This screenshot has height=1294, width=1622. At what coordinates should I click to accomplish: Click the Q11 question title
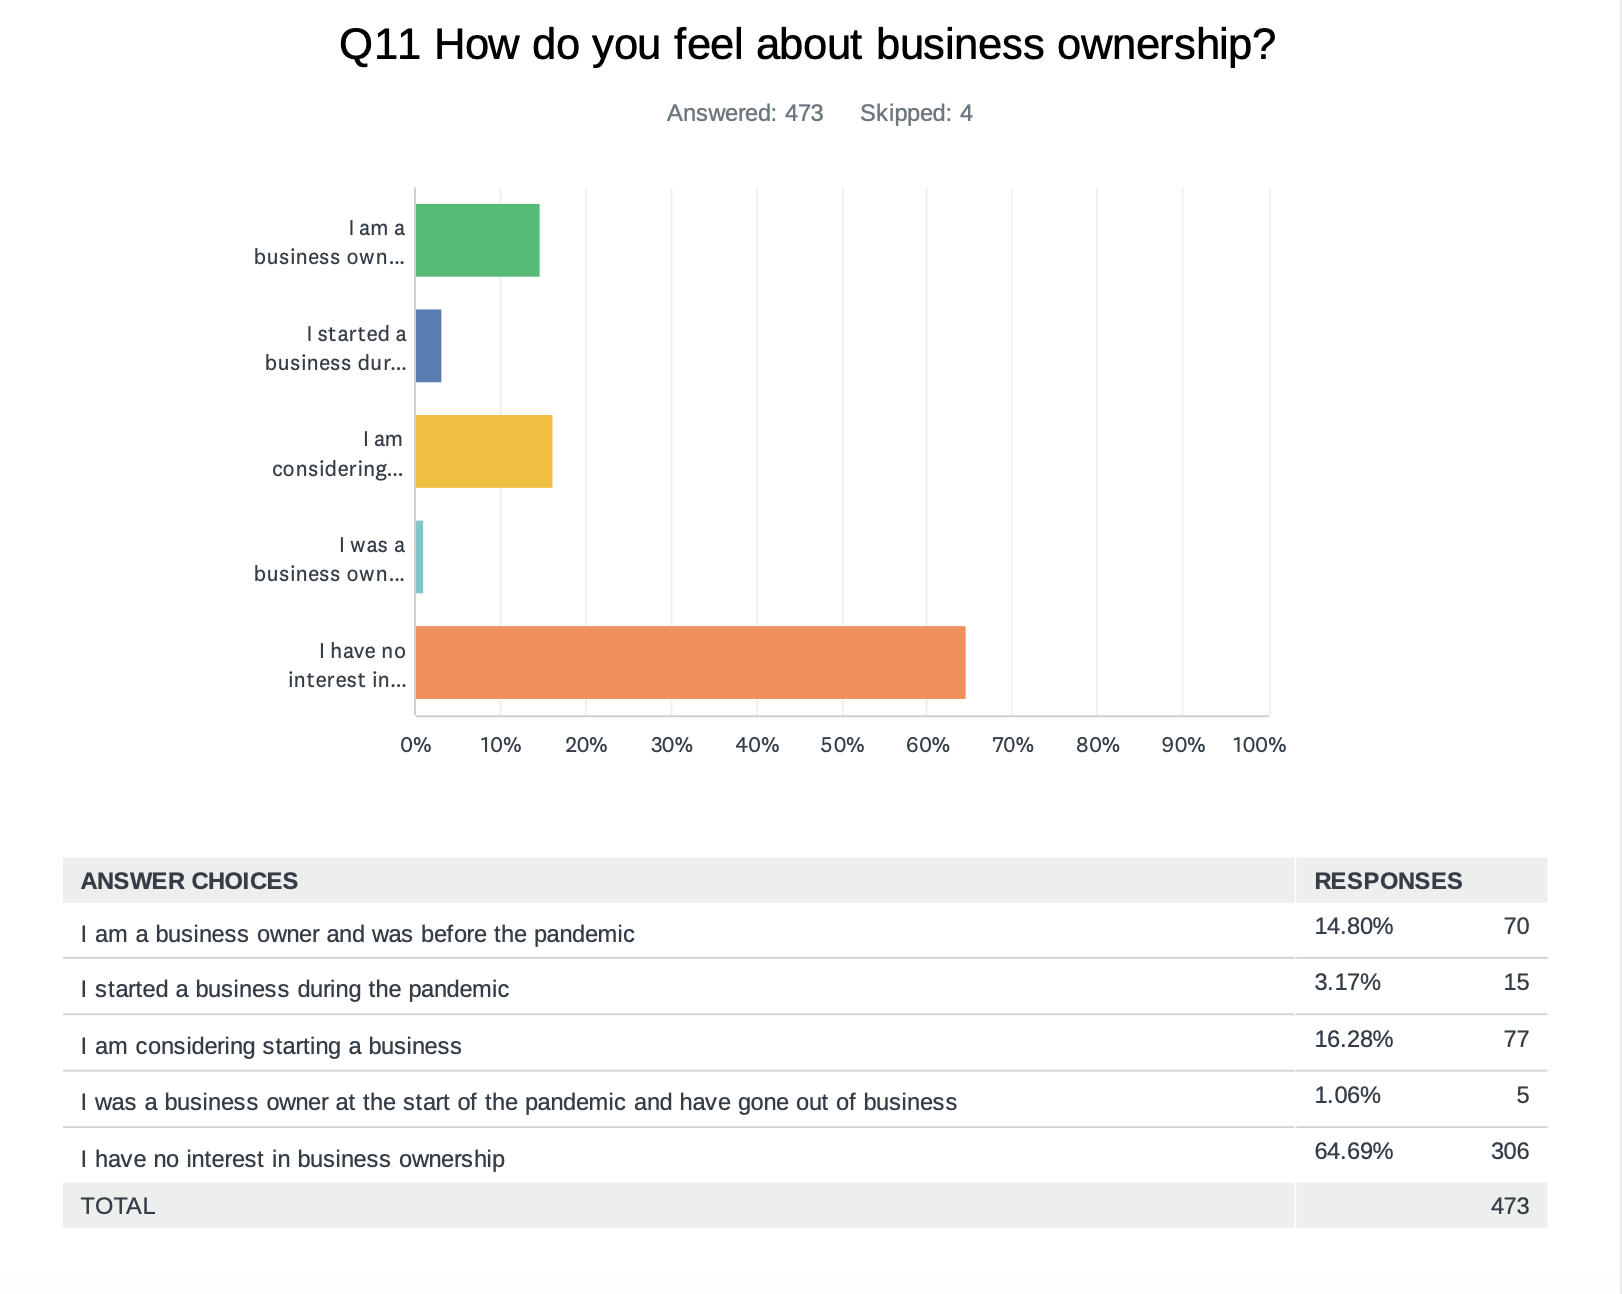[x=807, y=45]
